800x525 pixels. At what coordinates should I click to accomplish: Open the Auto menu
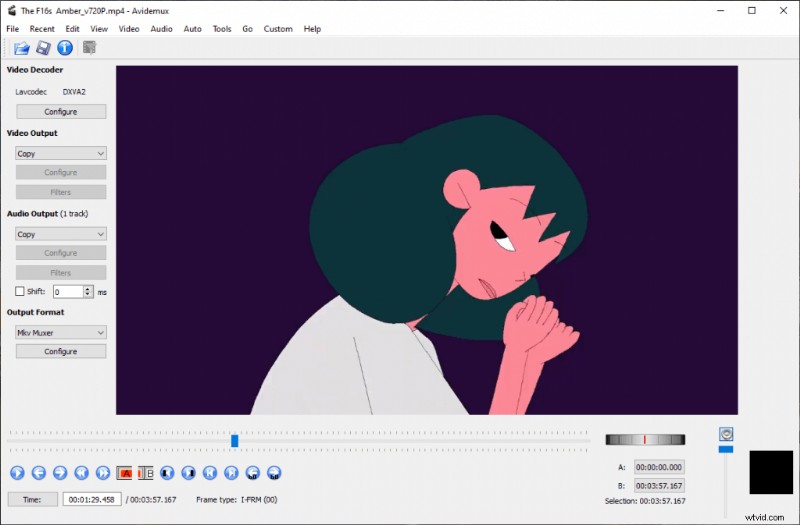[x=192, y=29]
